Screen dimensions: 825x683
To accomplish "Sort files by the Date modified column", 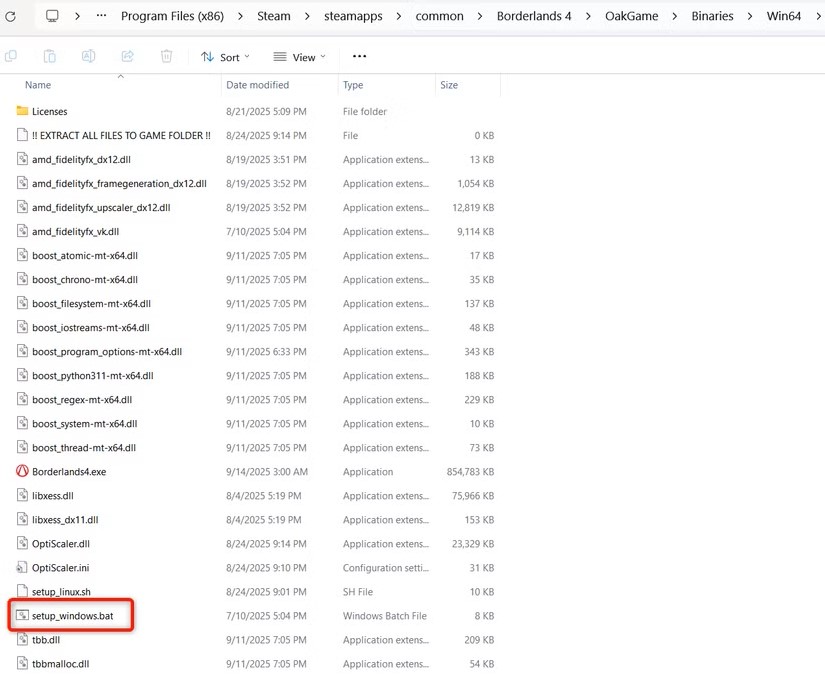I will 257,85.
